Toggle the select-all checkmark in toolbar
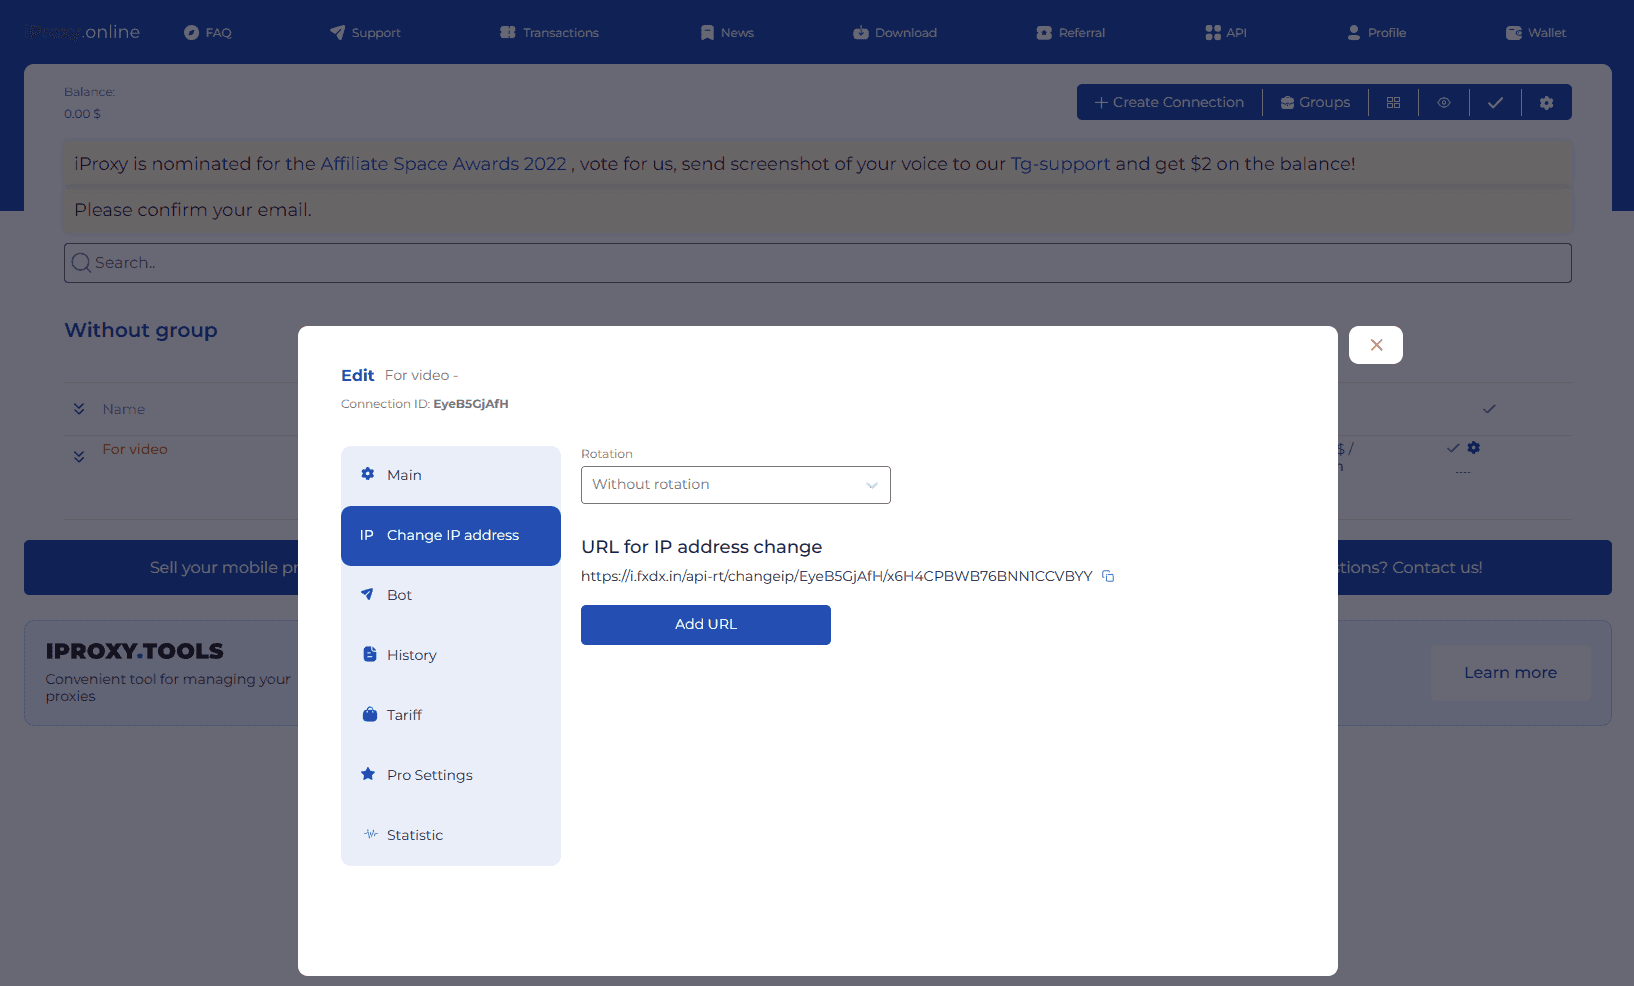This screenshot has width=1634, height=986. (1495, 102)
